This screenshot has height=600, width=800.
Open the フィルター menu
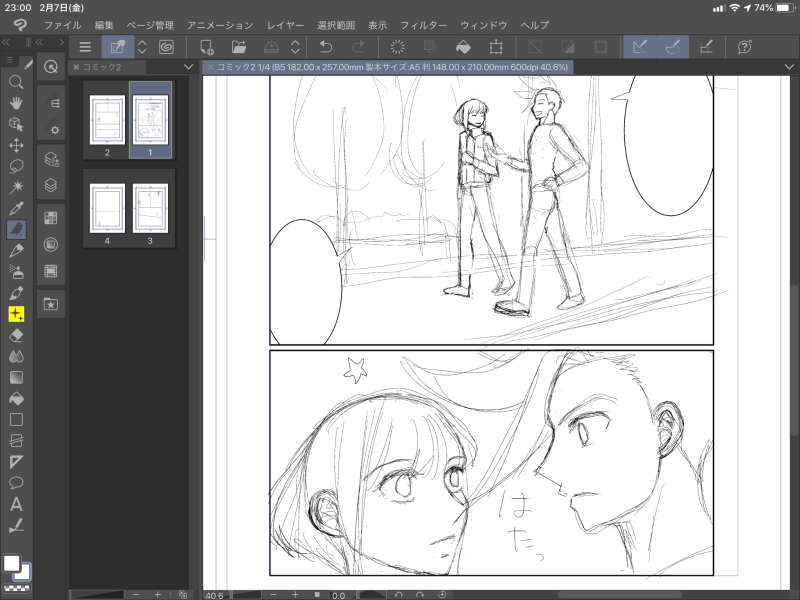click(x=423, y=25)
